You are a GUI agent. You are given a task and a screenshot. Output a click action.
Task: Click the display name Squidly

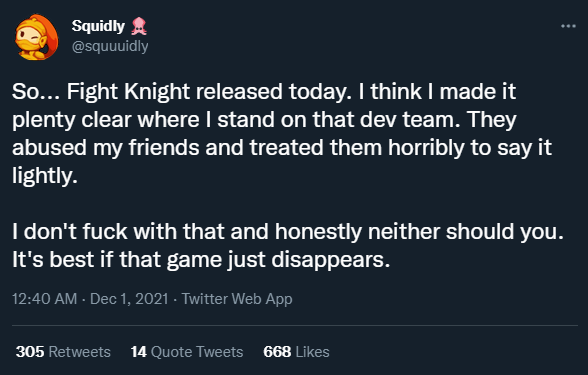(x=98, y=26)
